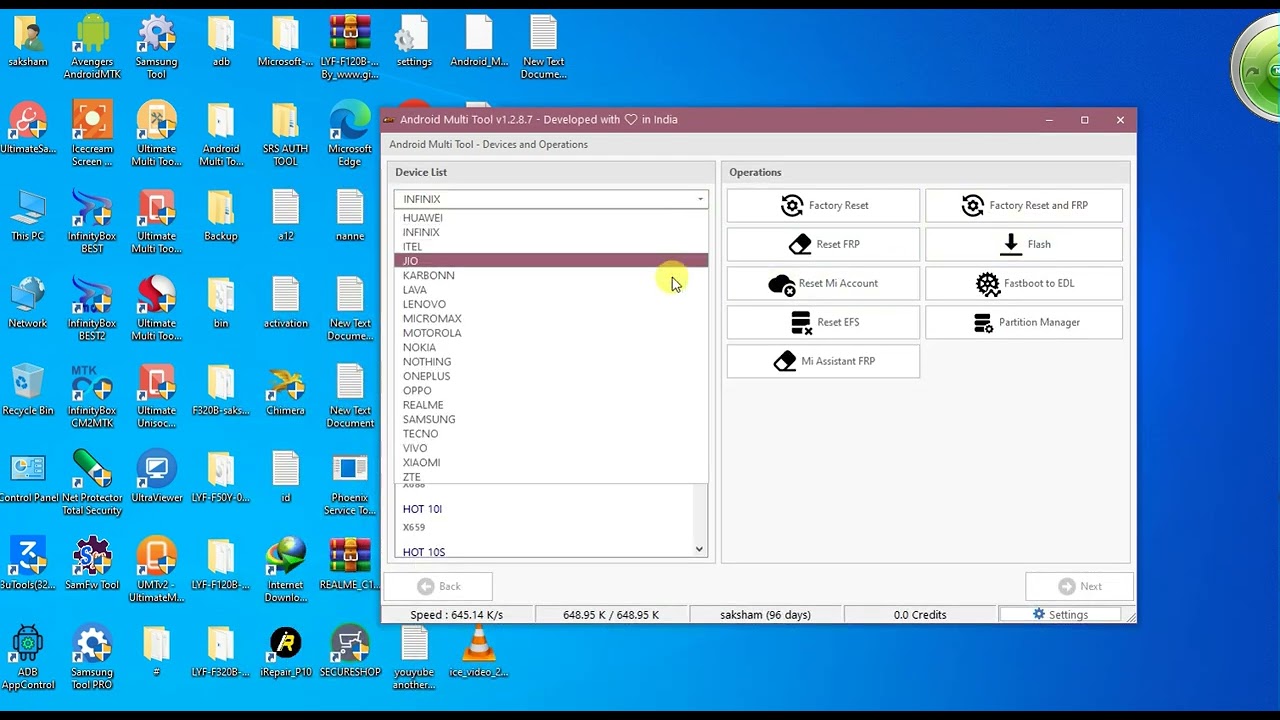This screenshot has height=720, width=1280.
Task: Open ADB AppControl desktop shortcut
Action: 27,657
